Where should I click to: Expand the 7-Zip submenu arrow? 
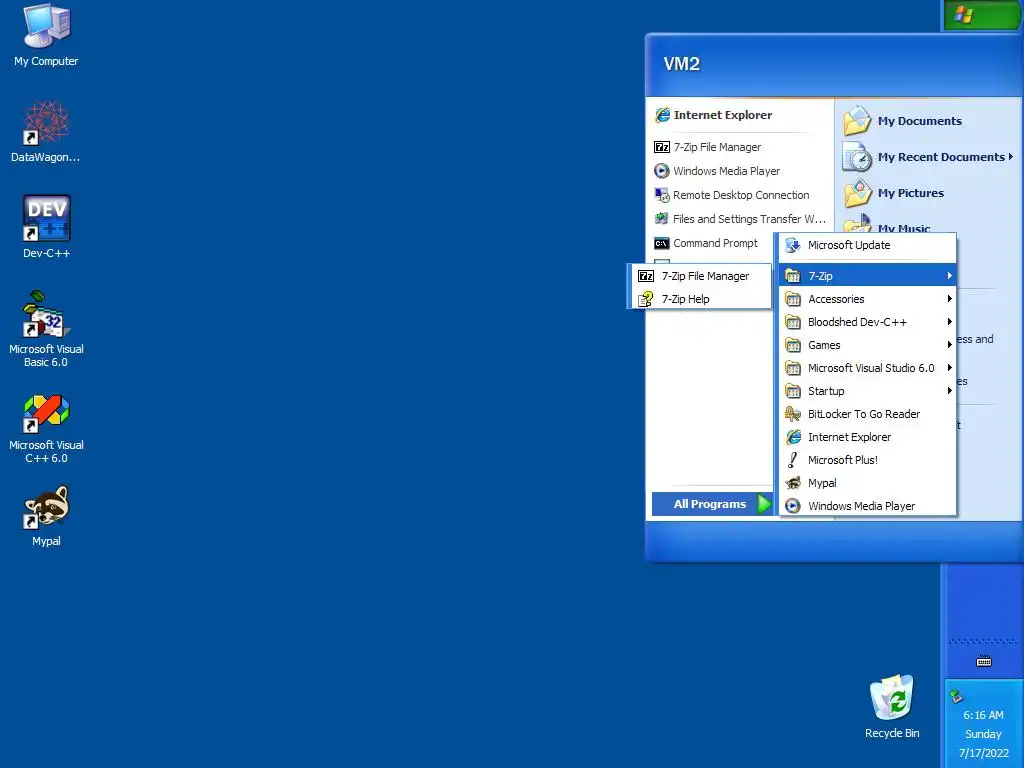coord(950,276)
